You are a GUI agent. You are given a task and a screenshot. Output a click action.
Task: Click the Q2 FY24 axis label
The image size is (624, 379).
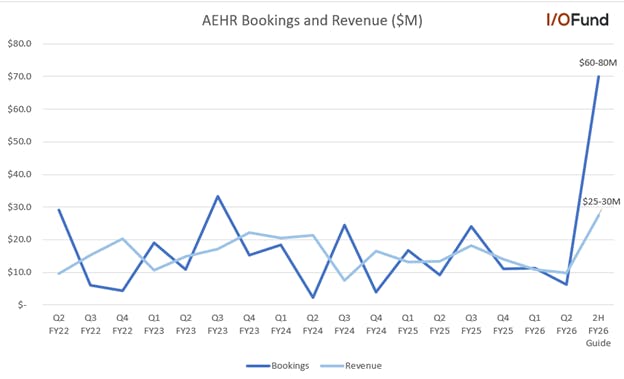(x=312, y=324)
